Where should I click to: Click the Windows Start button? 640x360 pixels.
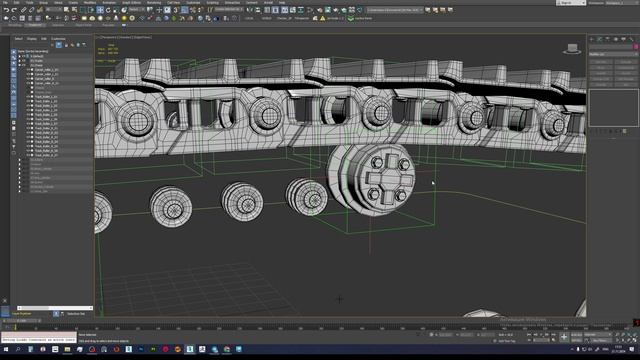coord(6,349)
